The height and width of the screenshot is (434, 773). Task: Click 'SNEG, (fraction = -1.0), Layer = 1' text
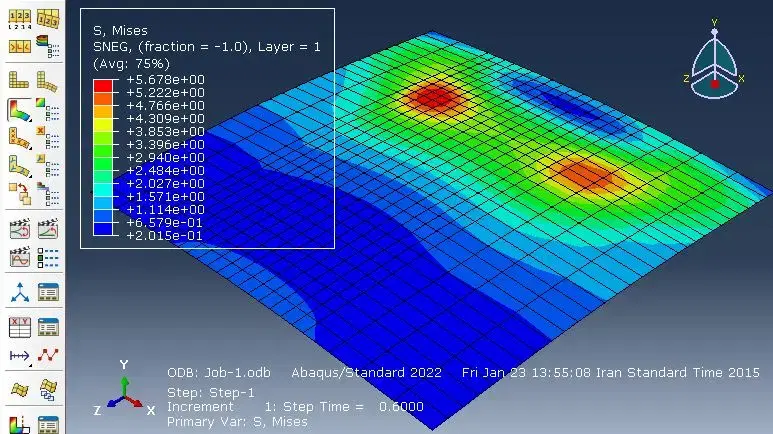click(x=207, y=47)
